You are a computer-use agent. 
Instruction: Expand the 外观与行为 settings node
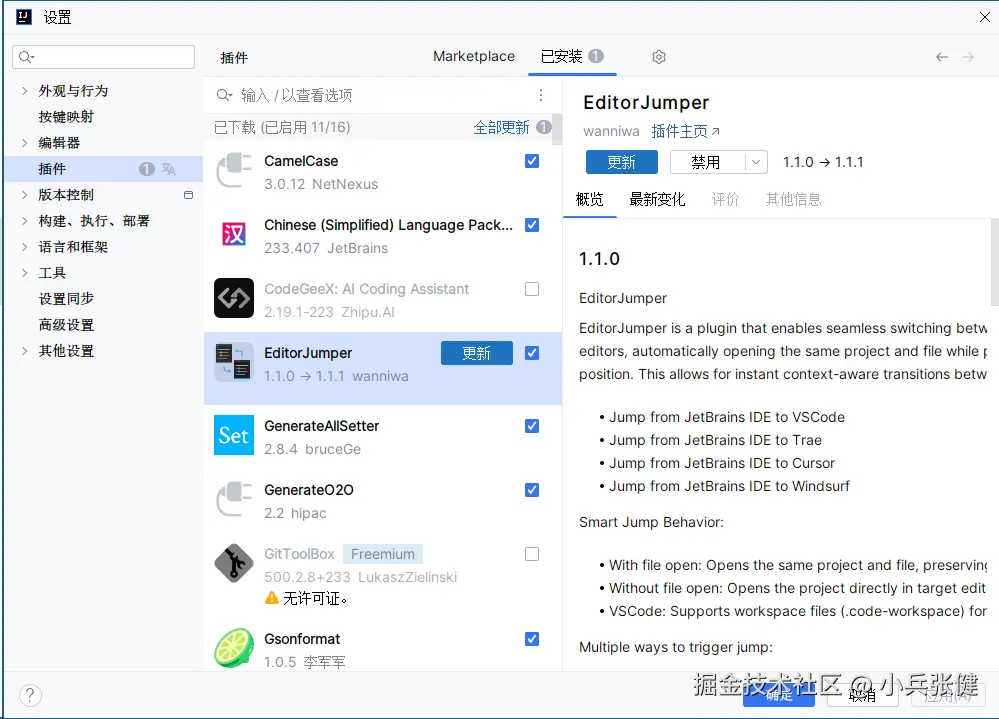point(24,91)
